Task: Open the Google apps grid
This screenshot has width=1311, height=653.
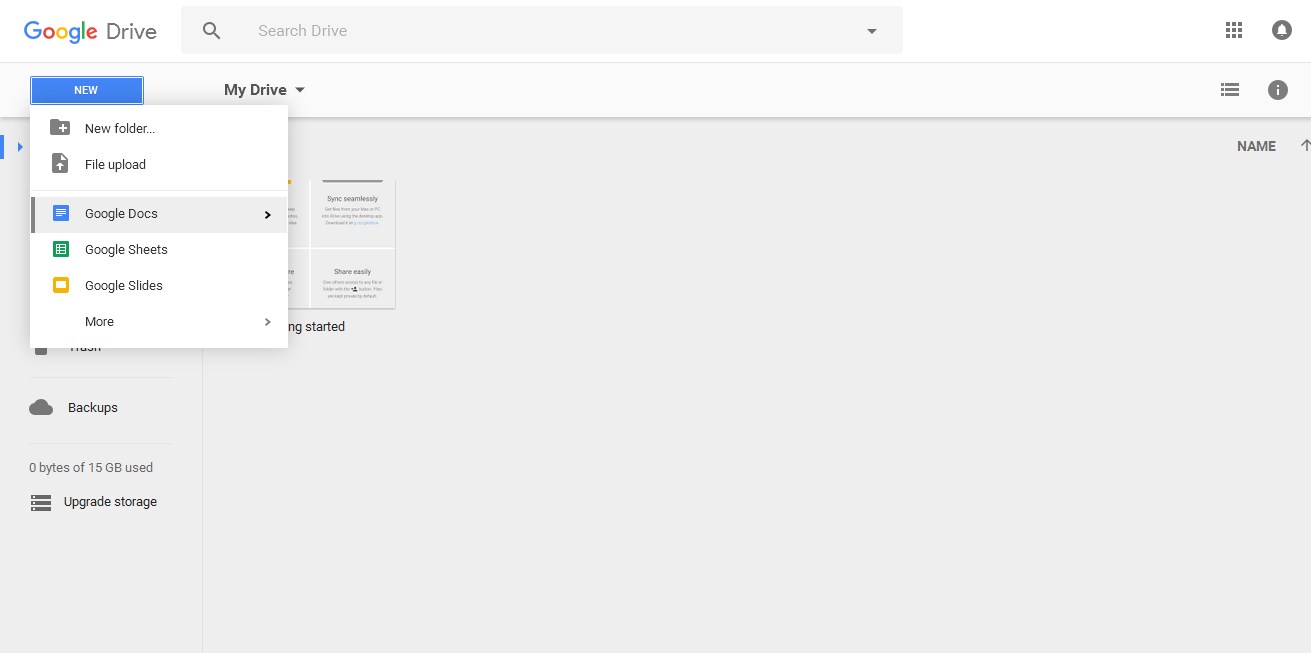Action: click(x=1234, y=30)
